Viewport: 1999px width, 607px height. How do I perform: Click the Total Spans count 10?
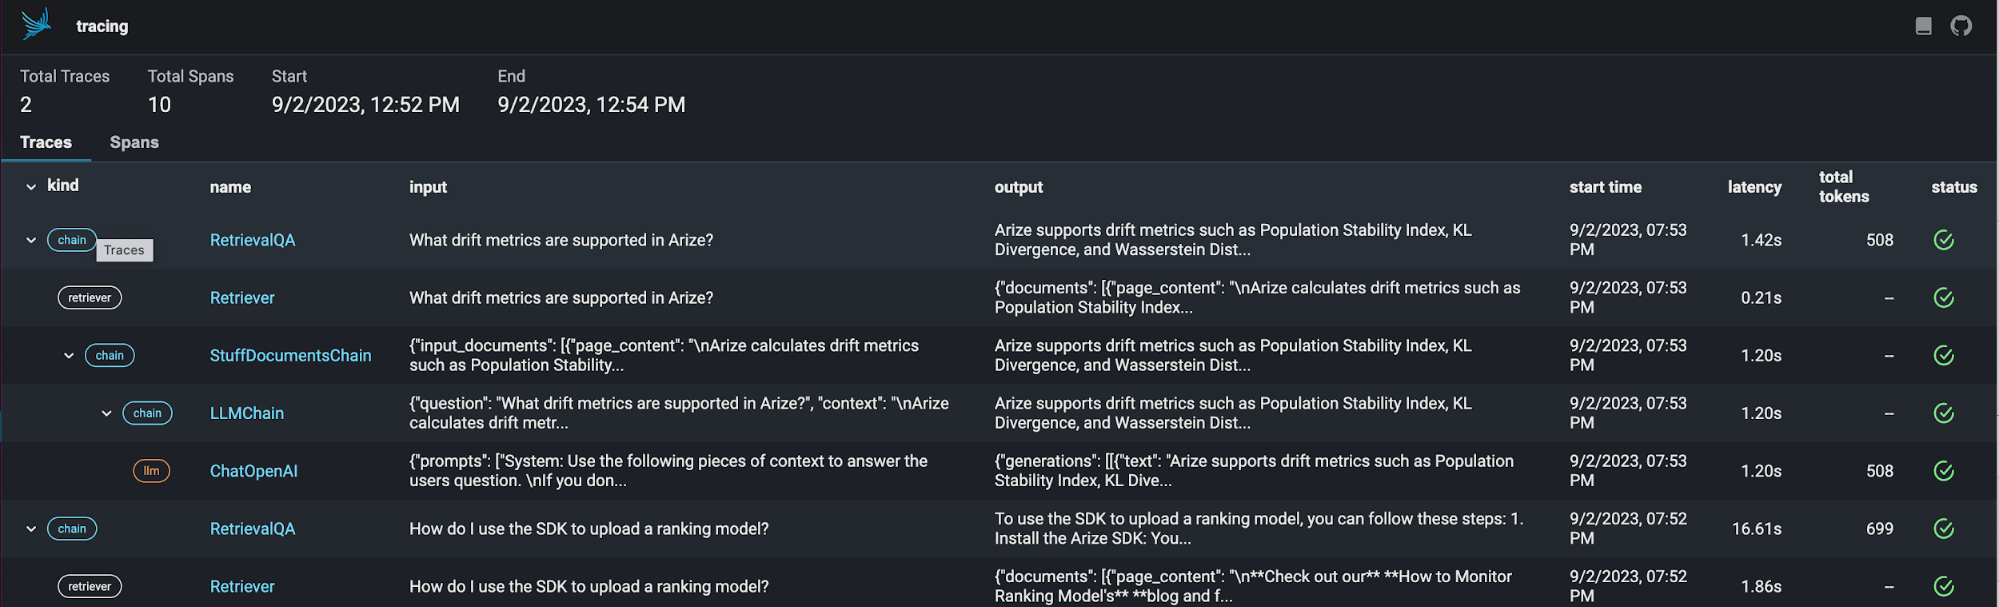[x=159, y=105]
